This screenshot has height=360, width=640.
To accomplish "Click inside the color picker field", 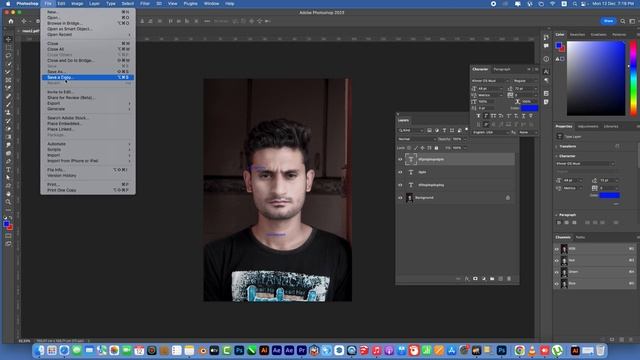I will point(596,78).
